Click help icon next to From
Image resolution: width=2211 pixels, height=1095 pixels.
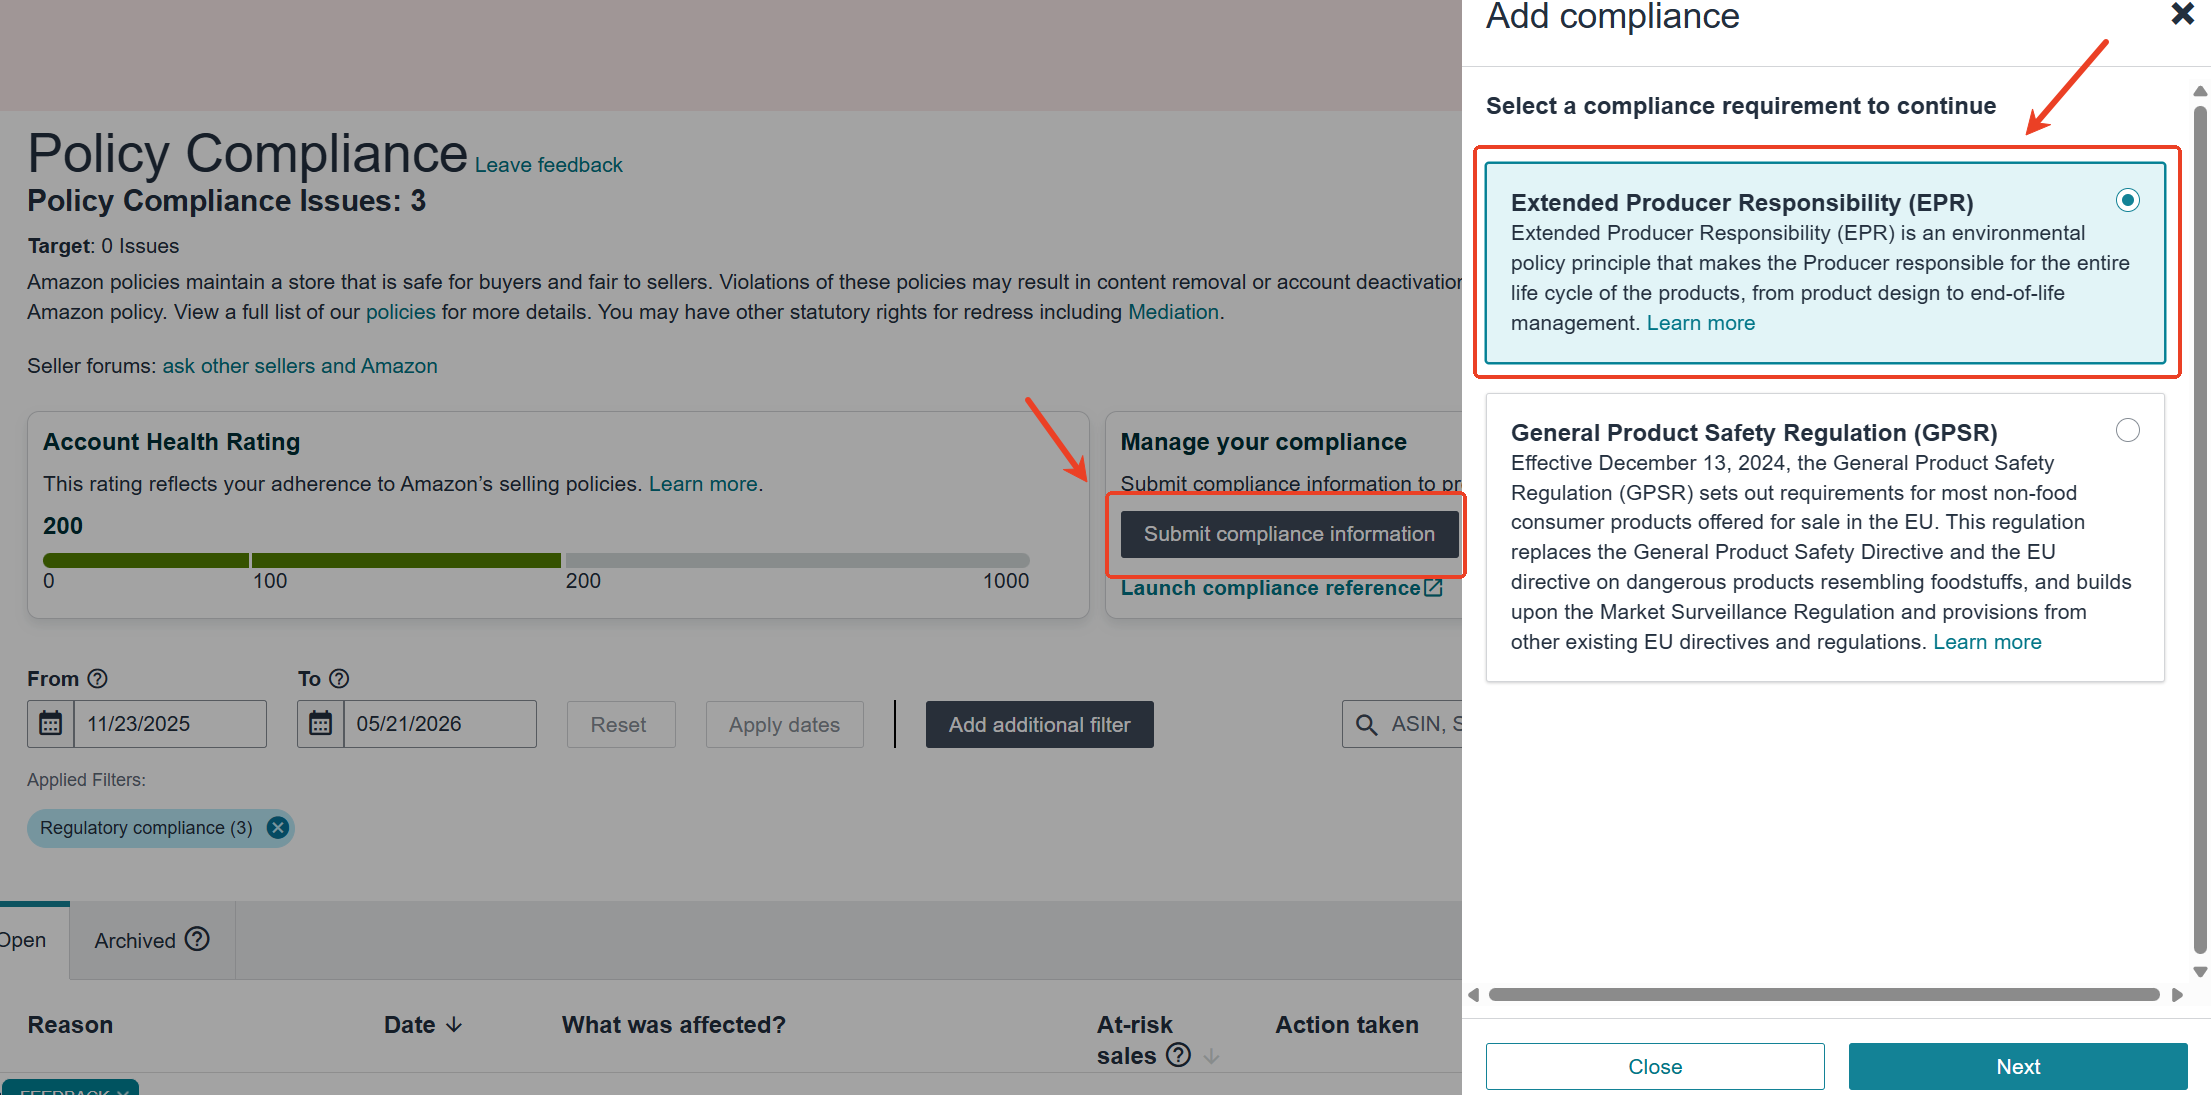tap(97, 679)
